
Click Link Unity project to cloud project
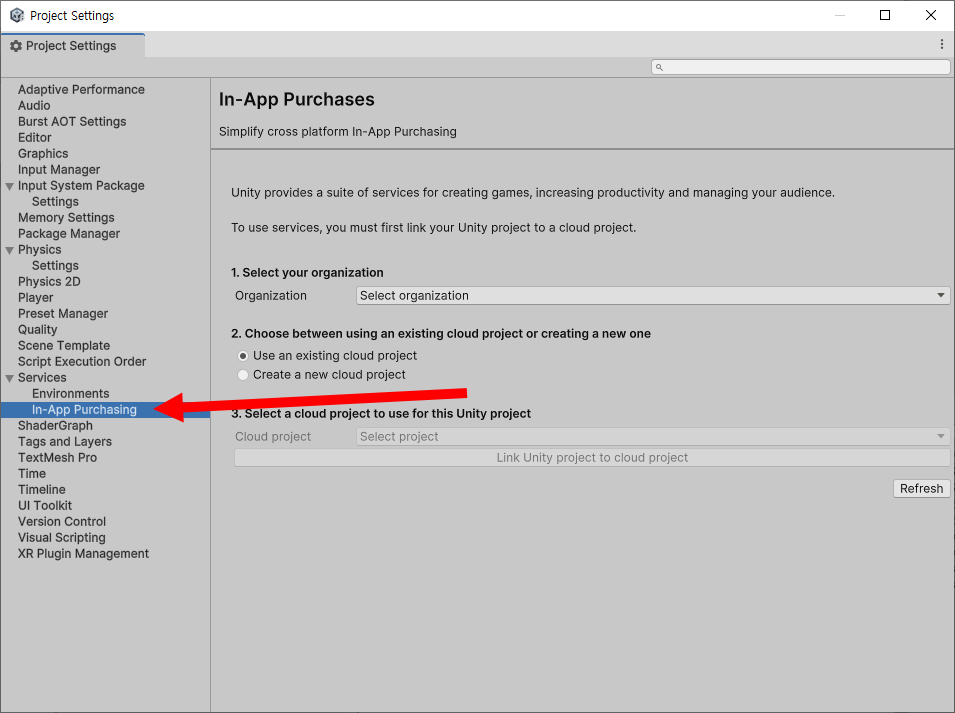pos(592,458)
